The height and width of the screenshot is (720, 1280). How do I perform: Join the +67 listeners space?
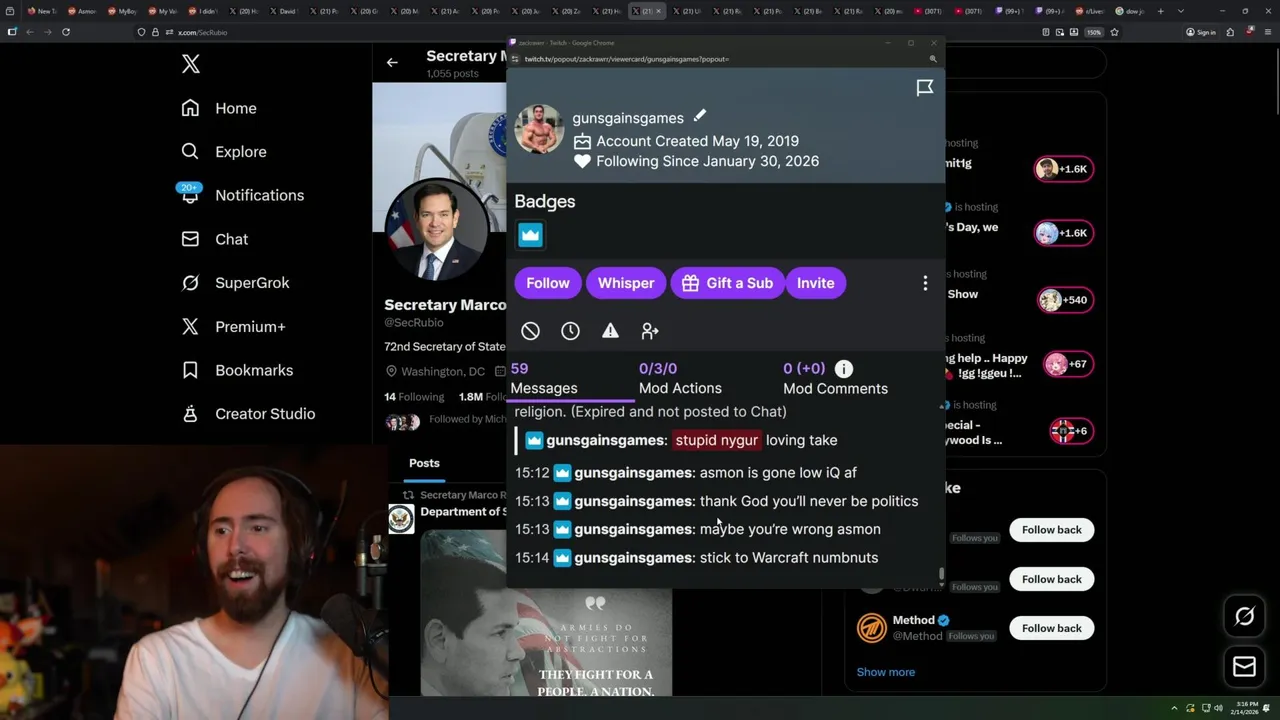click(1067, 364)
